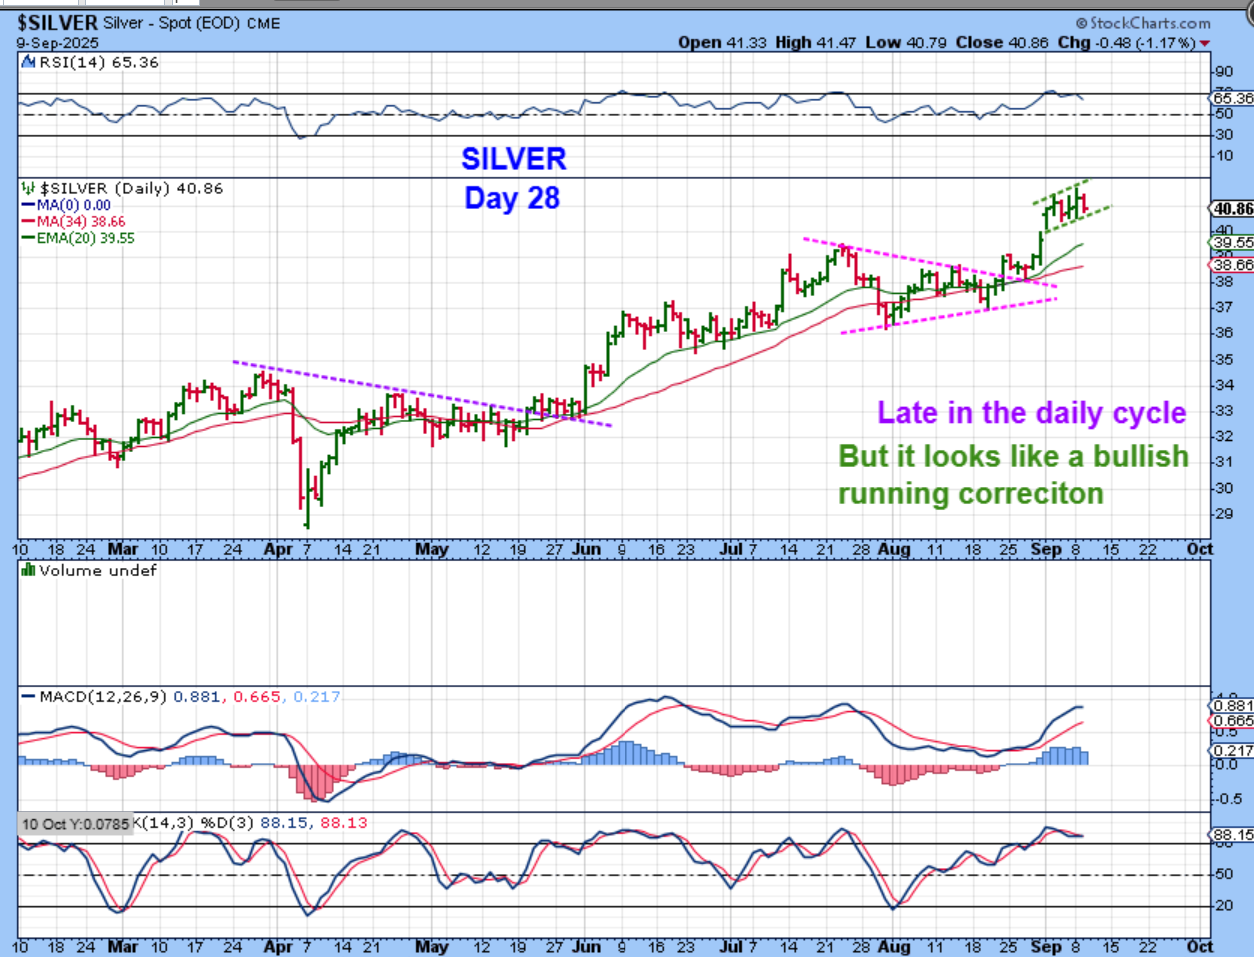This screenshot has height=957, width=1254.
Task: Click the blue SILVER annotation heading
Action: pos(513,158)
